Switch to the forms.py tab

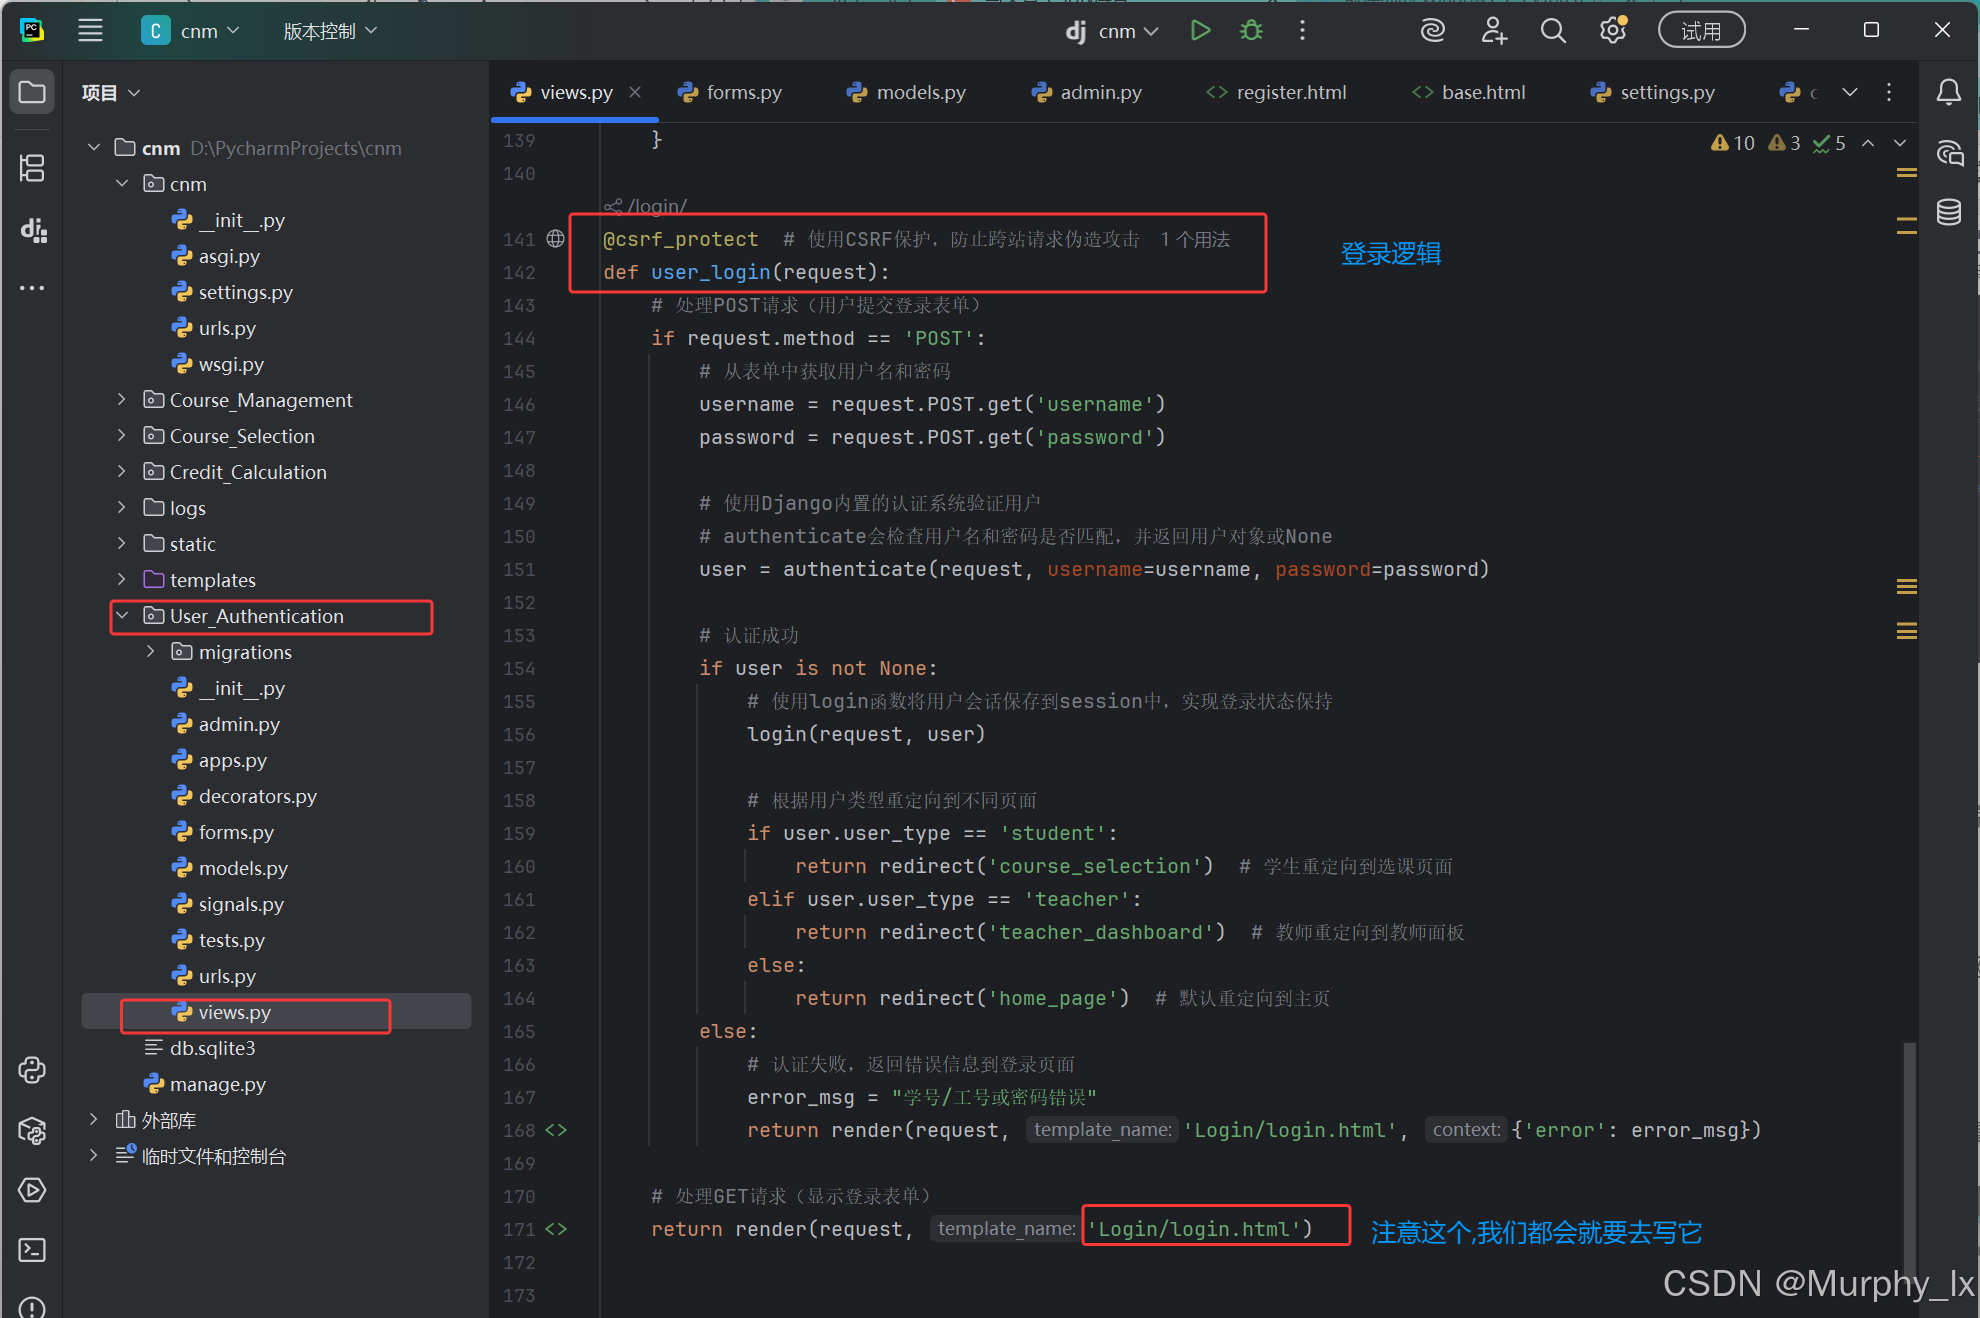[x=730, y=92]
